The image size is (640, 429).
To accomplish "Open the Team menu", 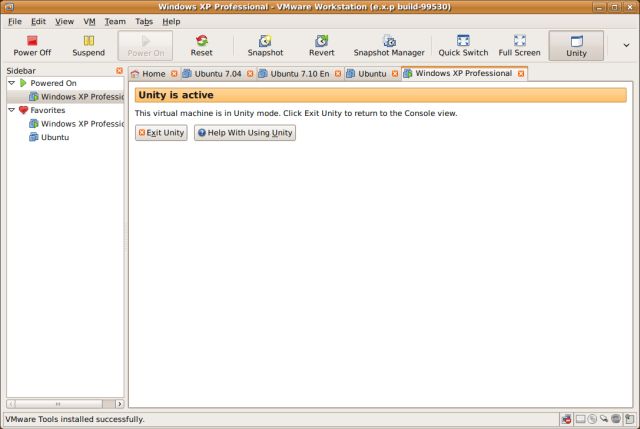I will (115, 22).
